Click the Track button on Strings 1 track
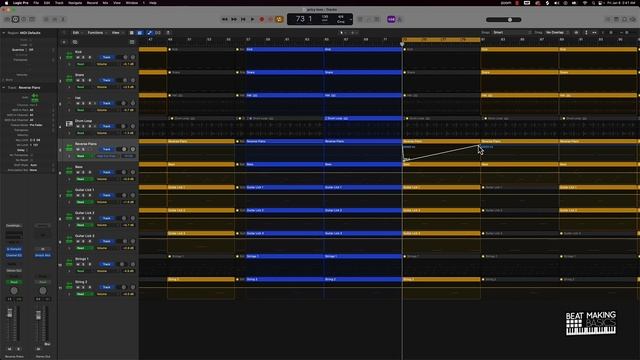 pos(107,264)
